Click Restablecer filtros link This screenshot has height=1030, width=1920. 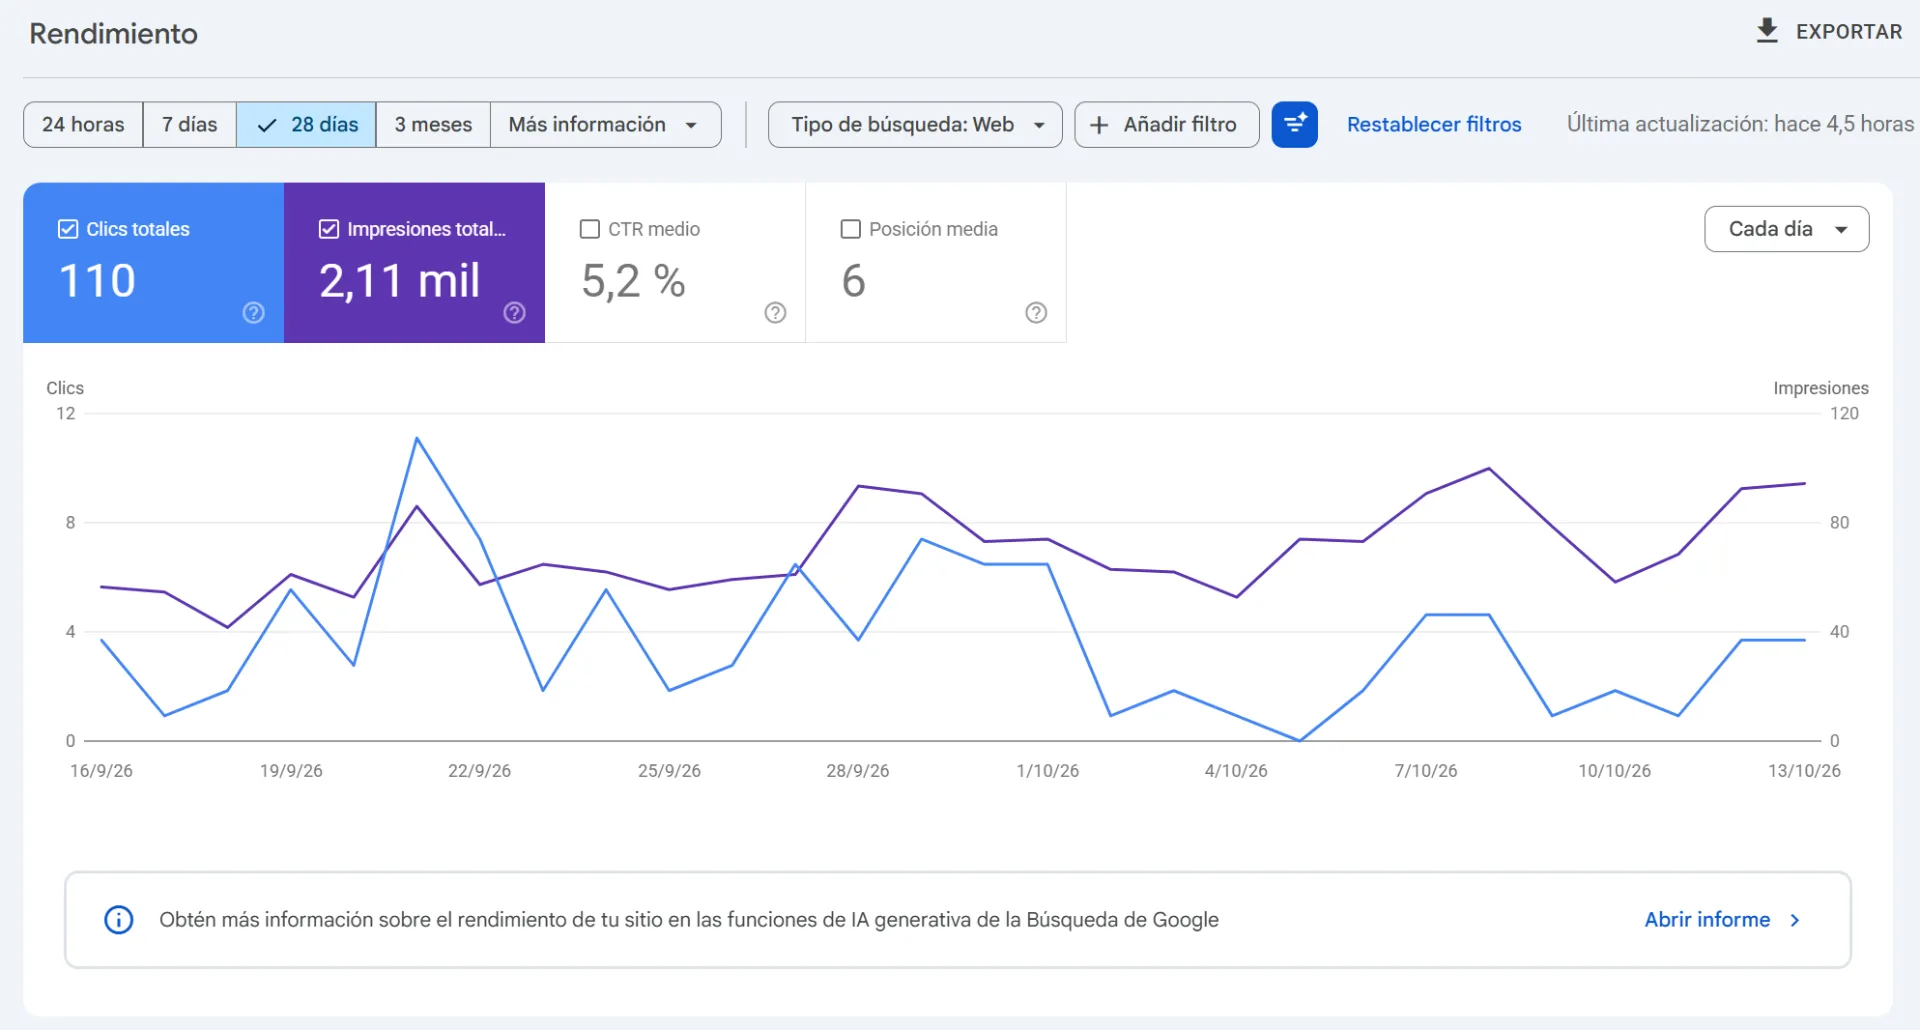click(1434, 125)
